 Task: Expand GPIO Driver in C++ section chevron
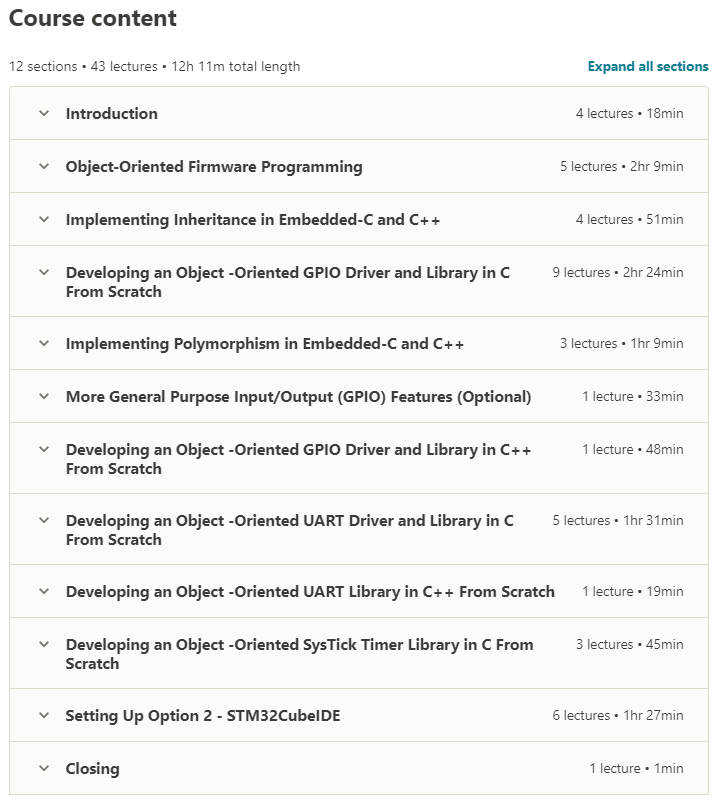pyautogui.click(x=44, y=450)
